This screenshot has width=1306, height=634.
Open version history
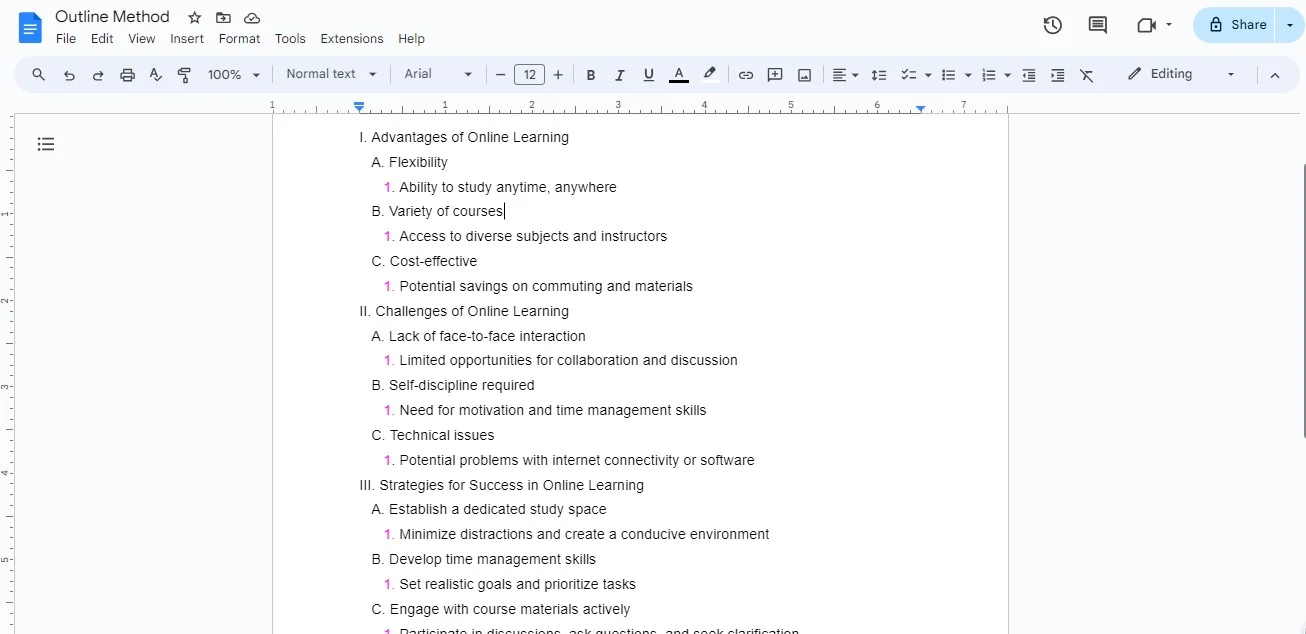[1052, 25]
